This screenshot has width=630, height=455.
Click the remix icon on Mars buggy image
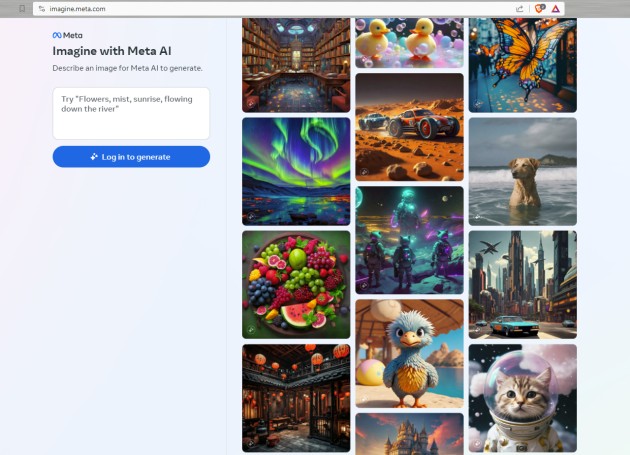364,172
